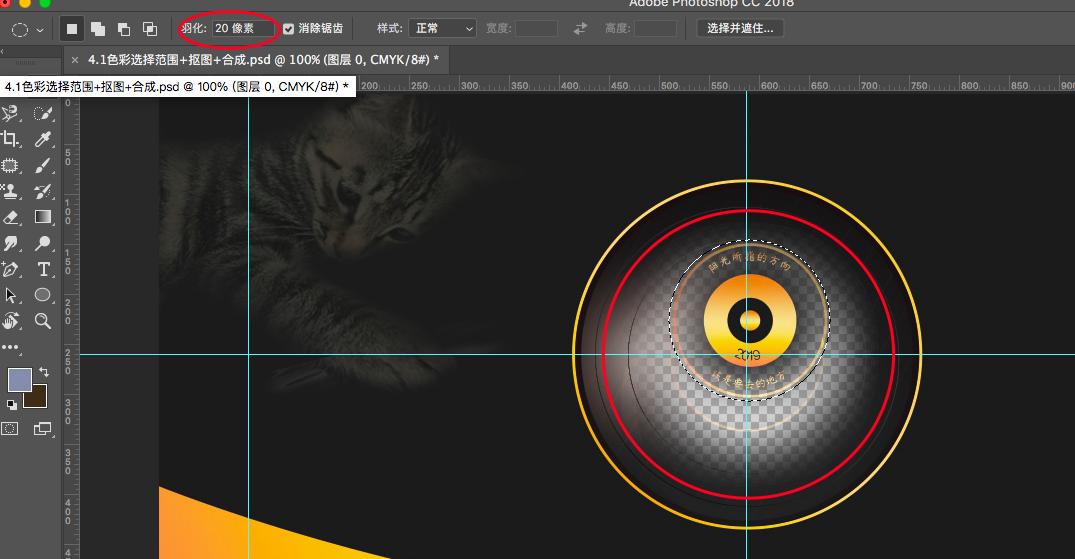Select the Quick Selection tool

[43, 114]
